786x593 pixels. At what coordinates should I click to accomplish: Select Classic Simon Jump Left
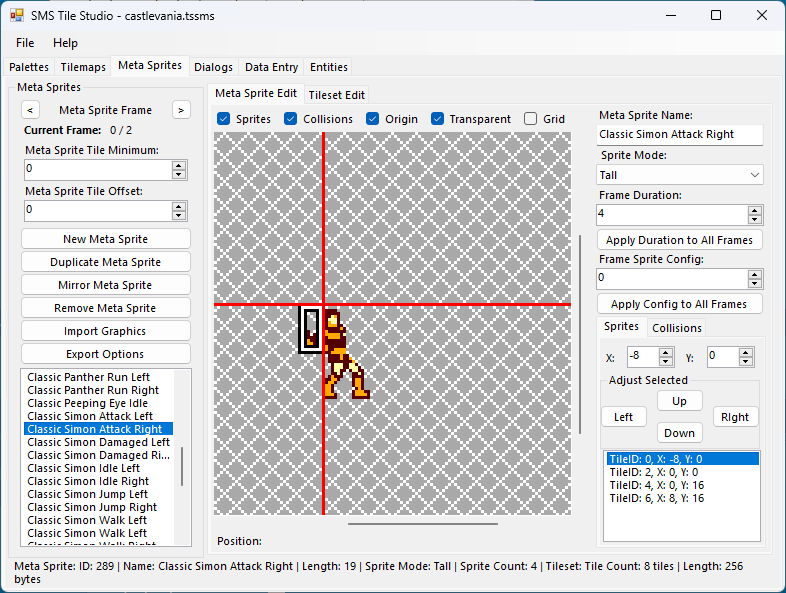click(88, 494)
